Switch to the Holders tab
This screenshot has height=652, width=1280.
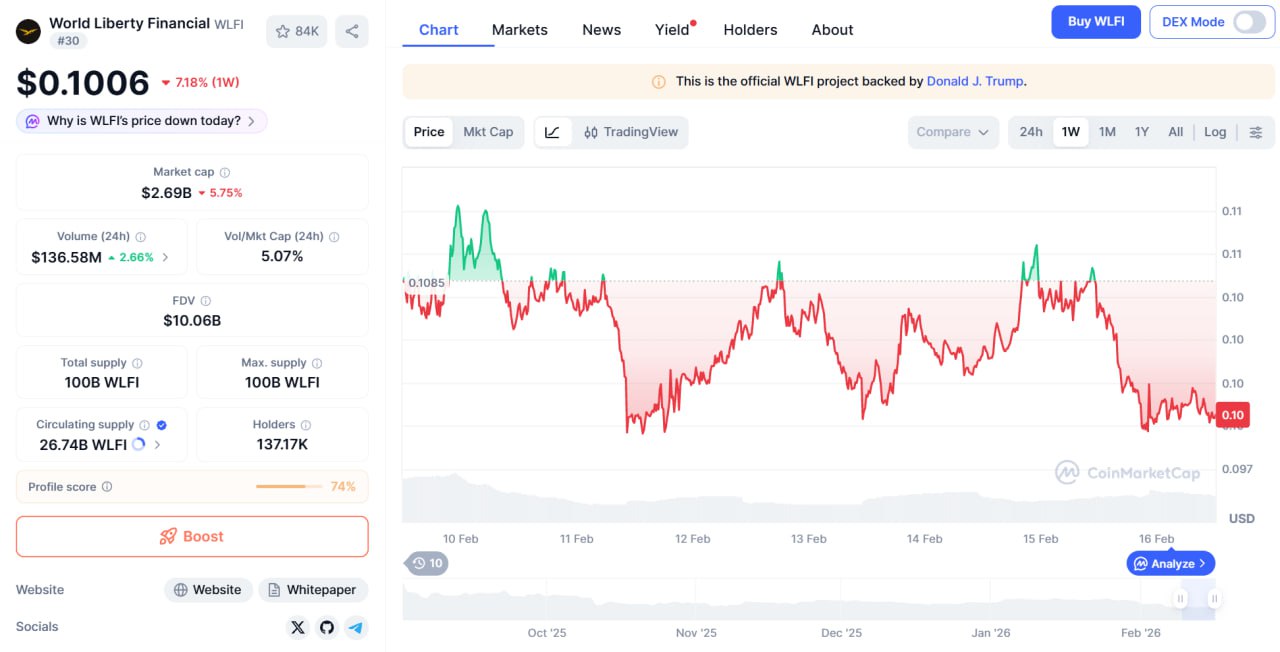750,30
